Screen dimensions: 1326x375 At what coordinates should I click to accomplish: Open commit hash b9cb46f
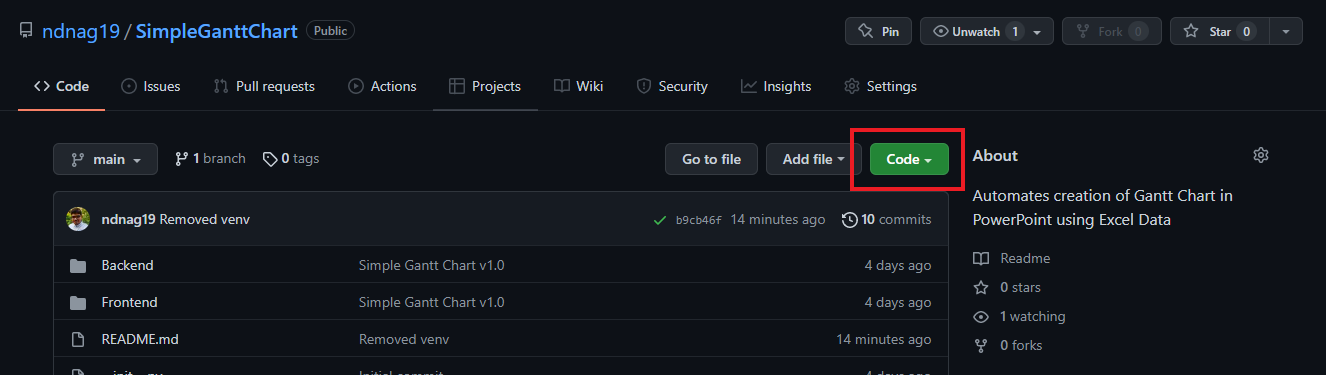tap(698, 220)
